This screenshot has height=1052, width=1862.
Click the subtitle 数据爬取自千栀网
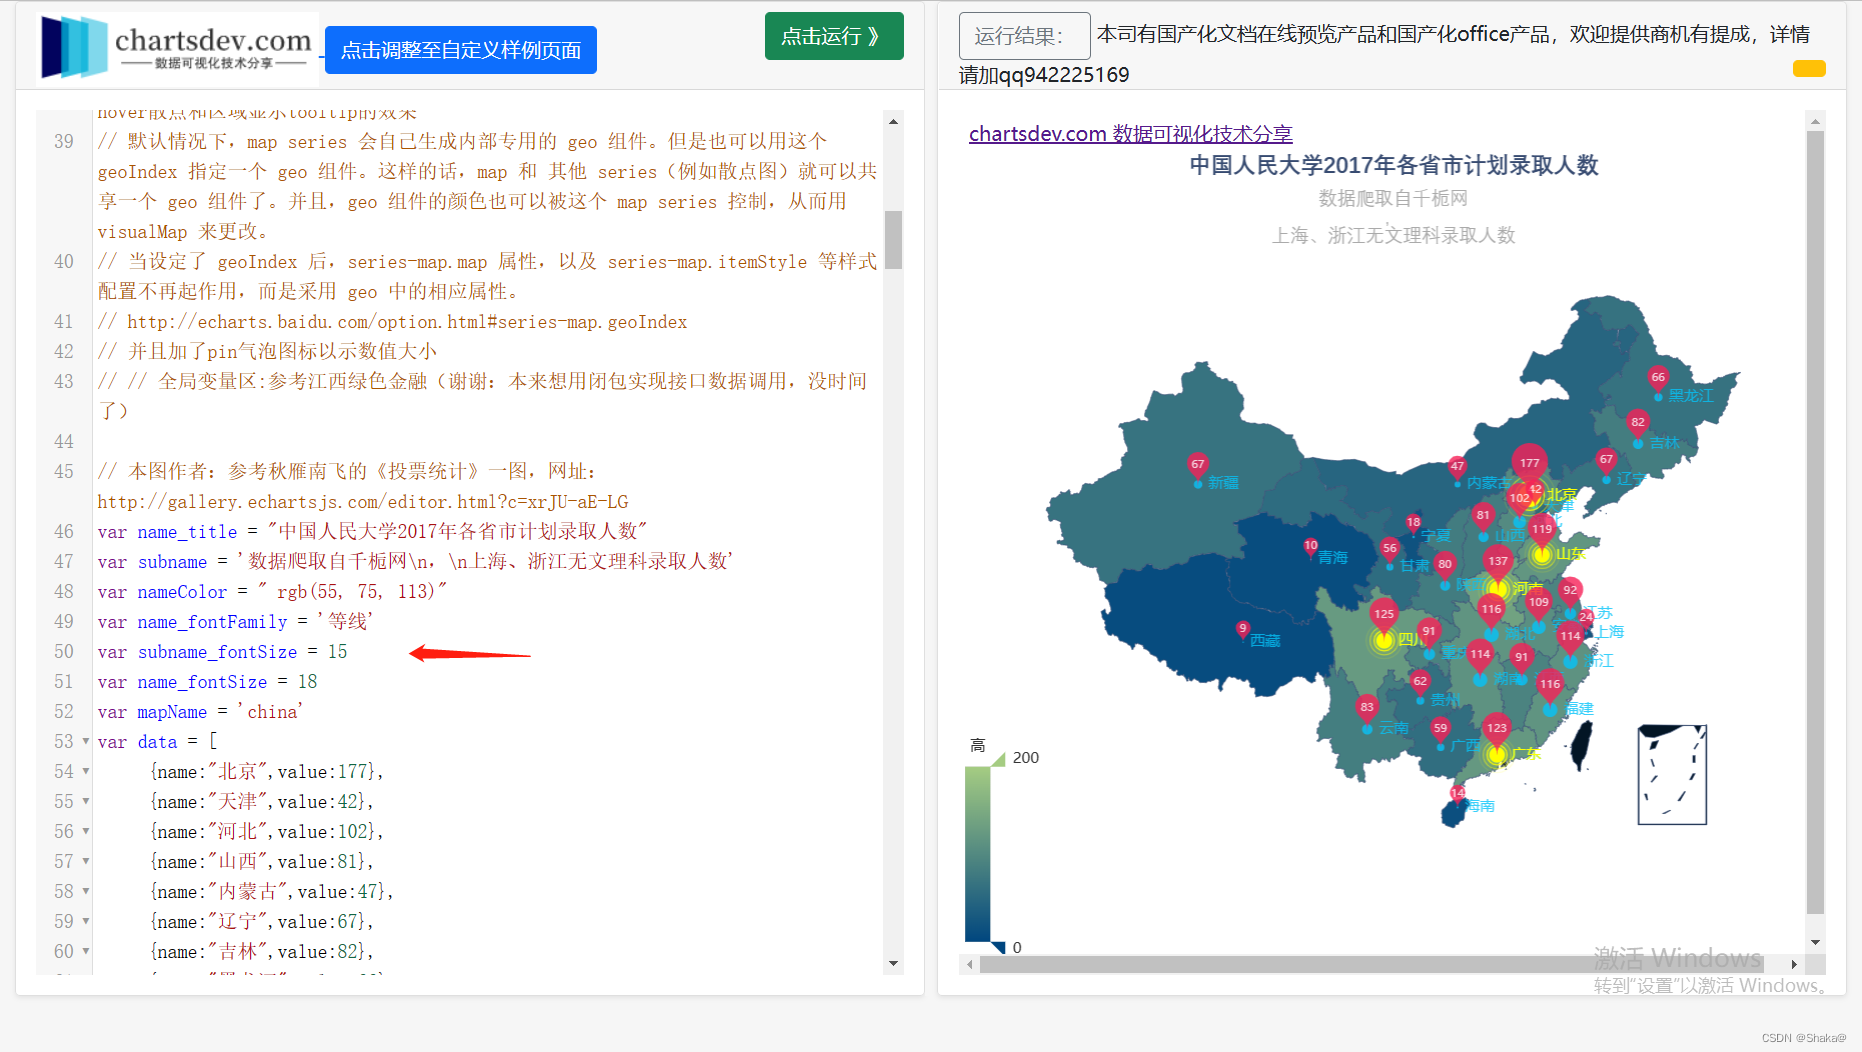pyautogui.click(x=1393, y=198)
